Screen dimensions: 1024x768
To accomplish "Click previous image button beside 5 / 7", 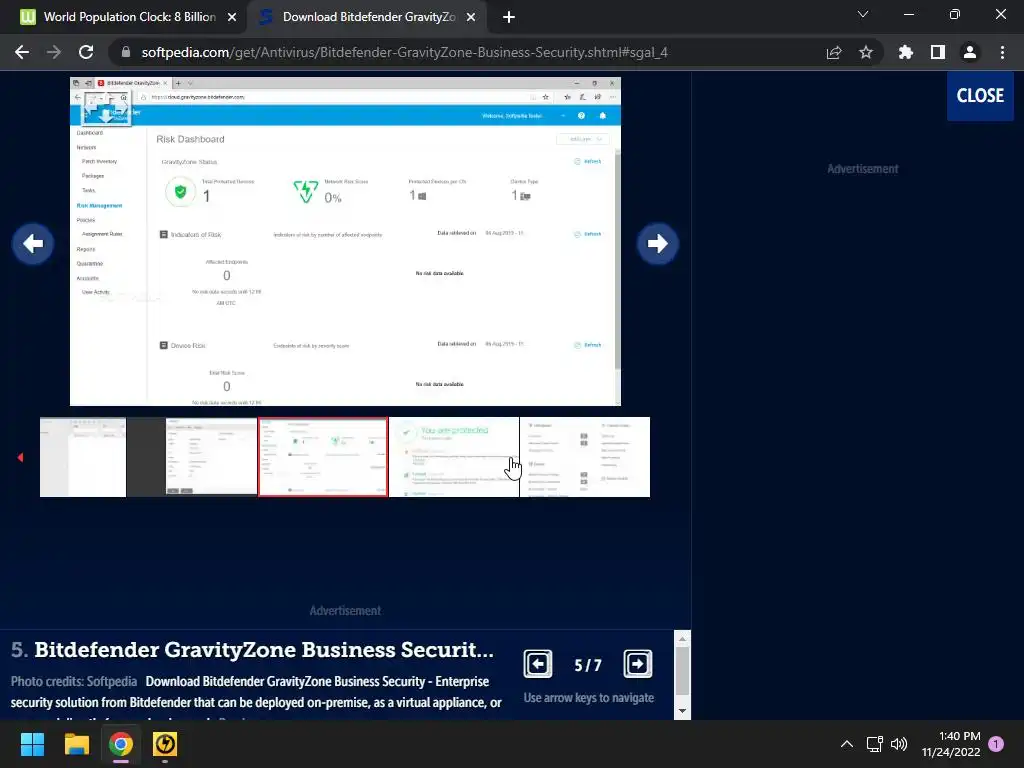I will [537, 664].
